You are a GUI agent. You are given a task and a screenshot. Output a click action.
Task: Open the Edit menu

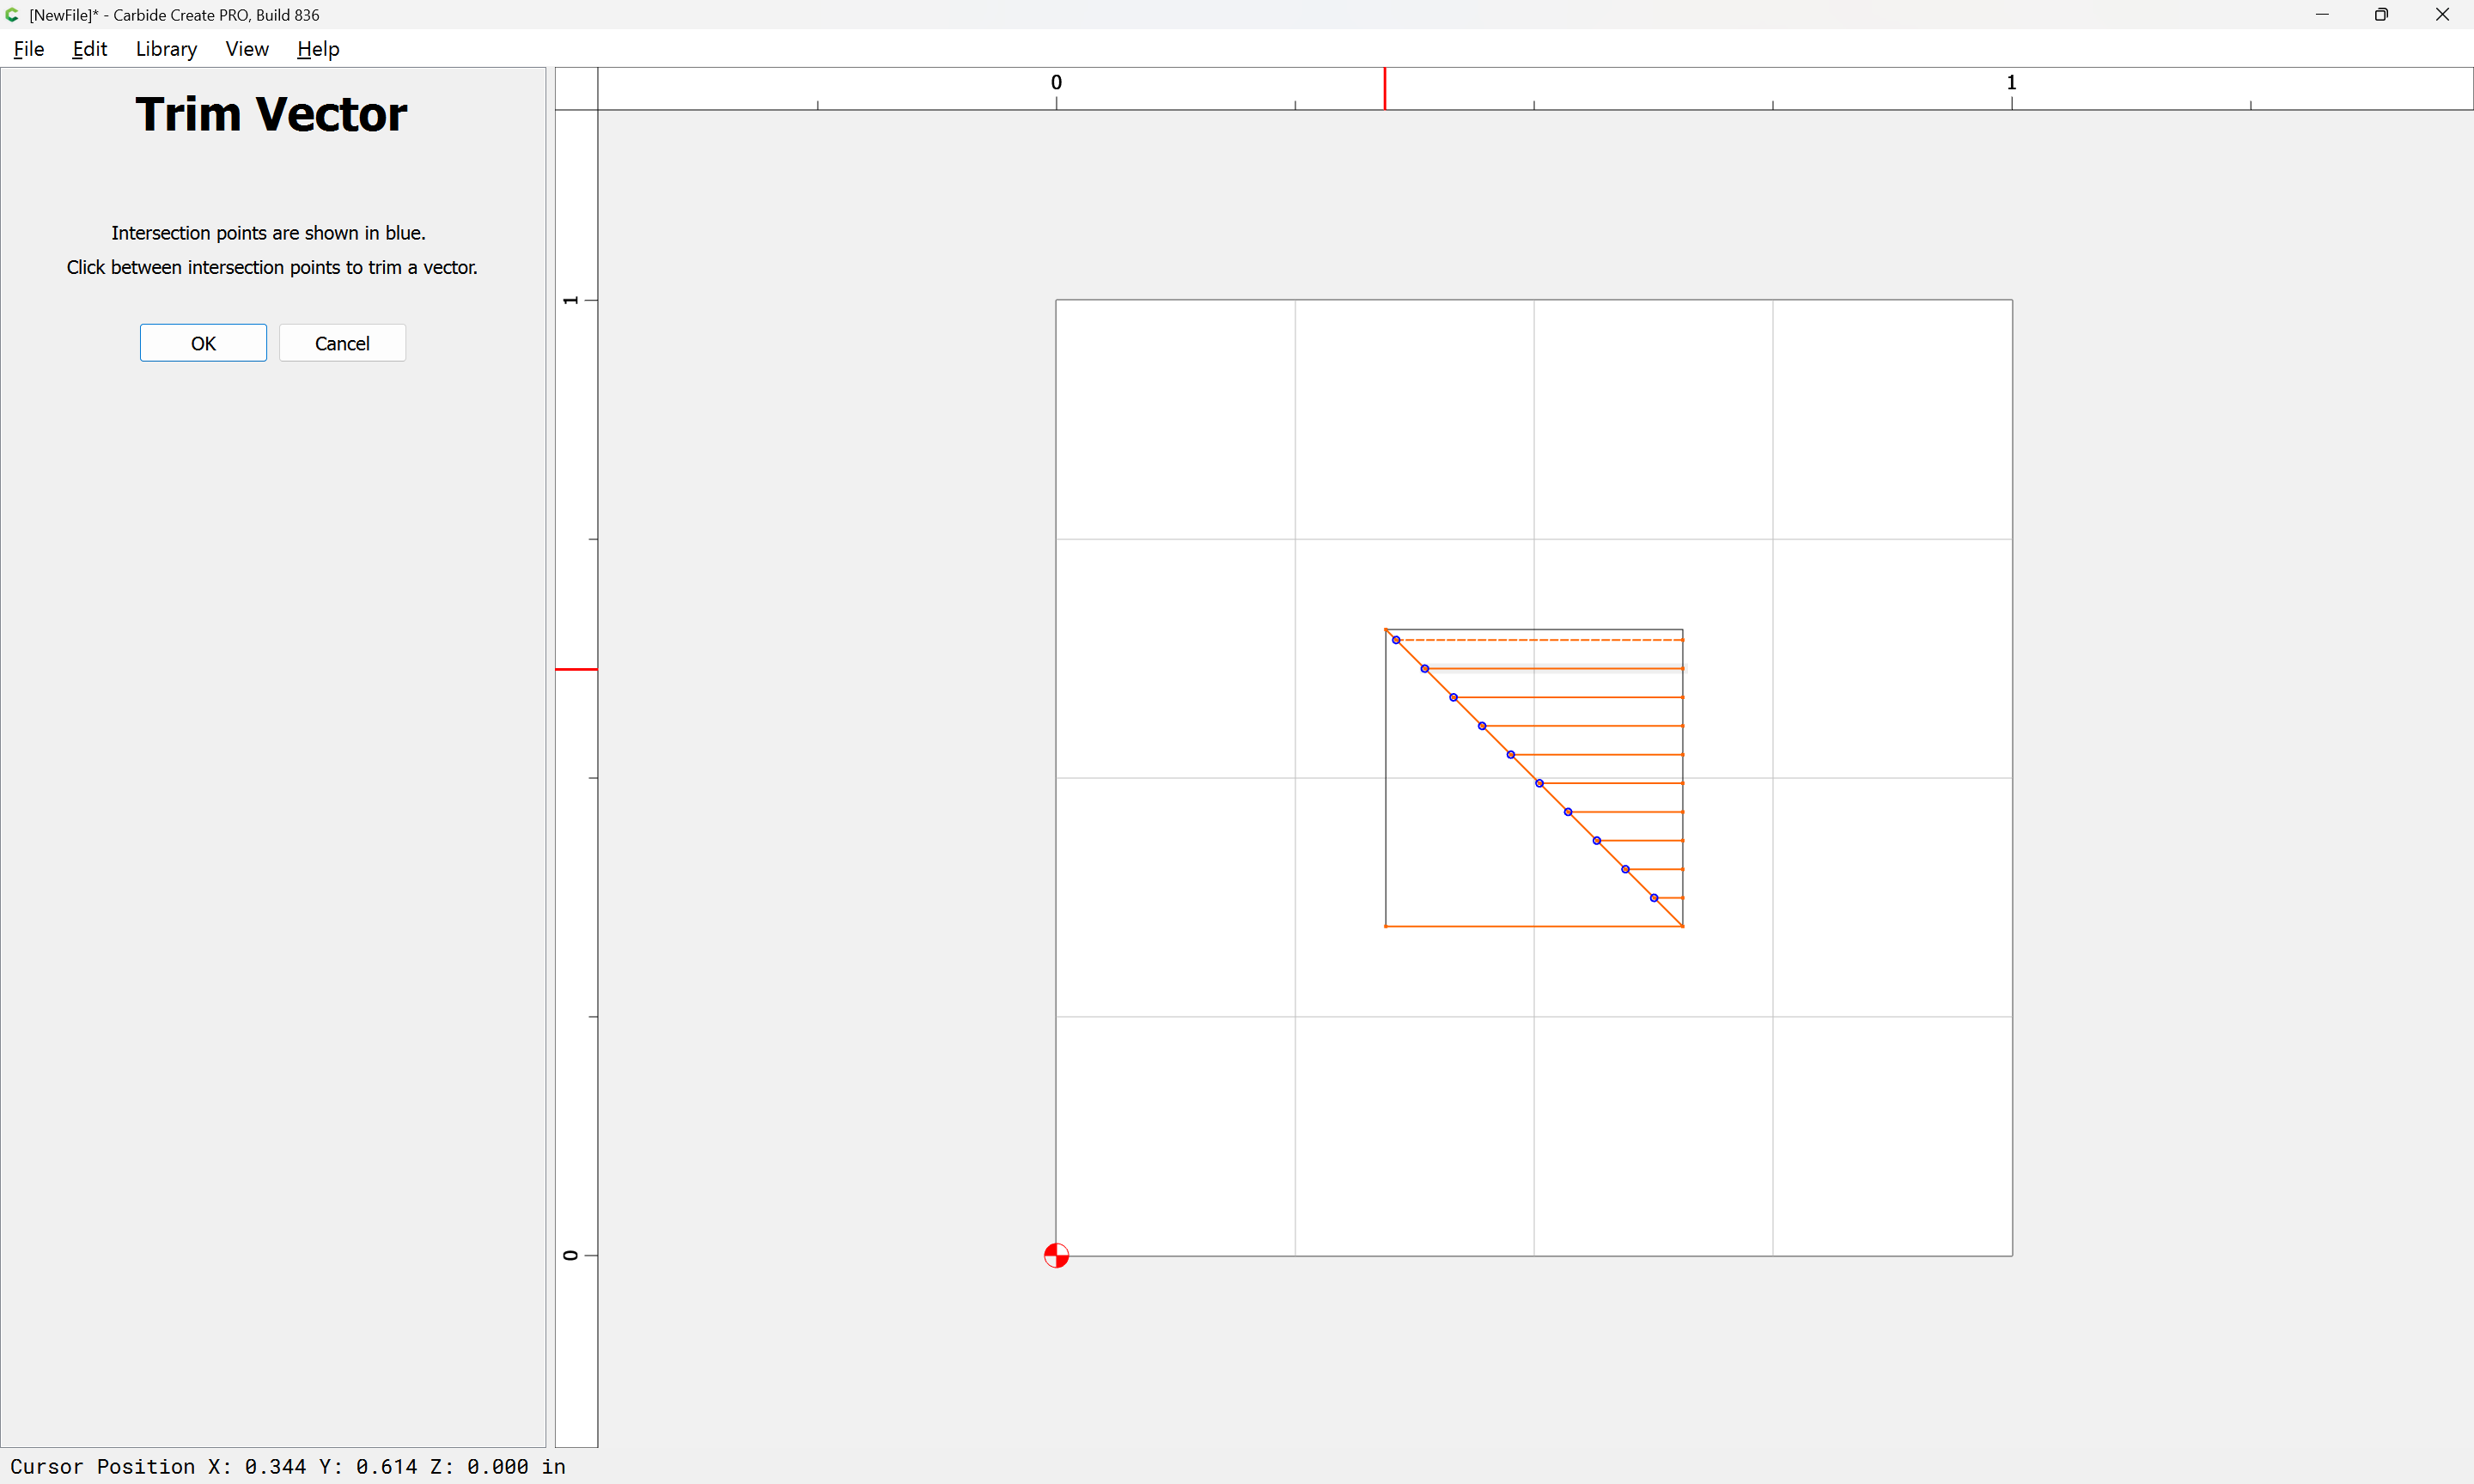[x=89, y=49]
